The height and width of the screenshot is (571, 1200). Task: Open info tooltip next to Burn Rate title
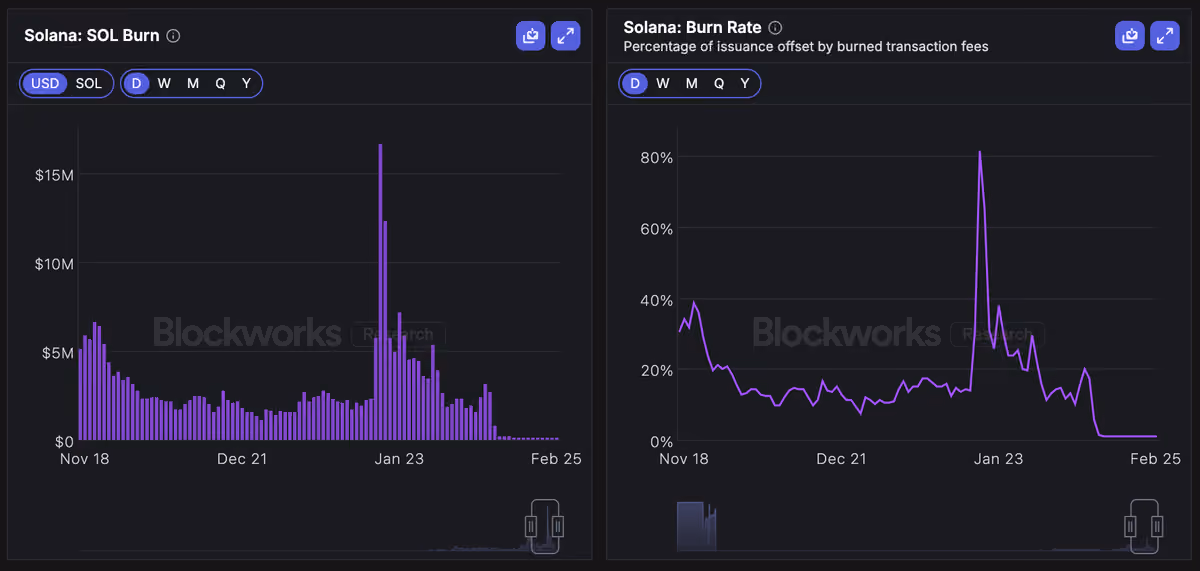tap(775, 28)
